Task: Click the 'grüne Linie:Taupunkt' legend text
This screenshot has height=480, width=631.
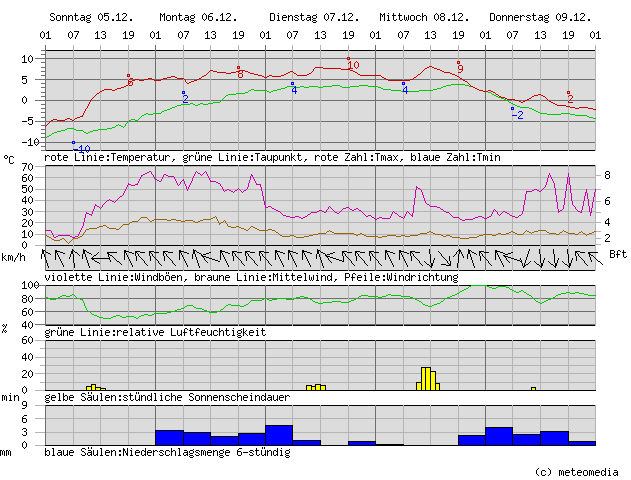Action: (242, 157)
